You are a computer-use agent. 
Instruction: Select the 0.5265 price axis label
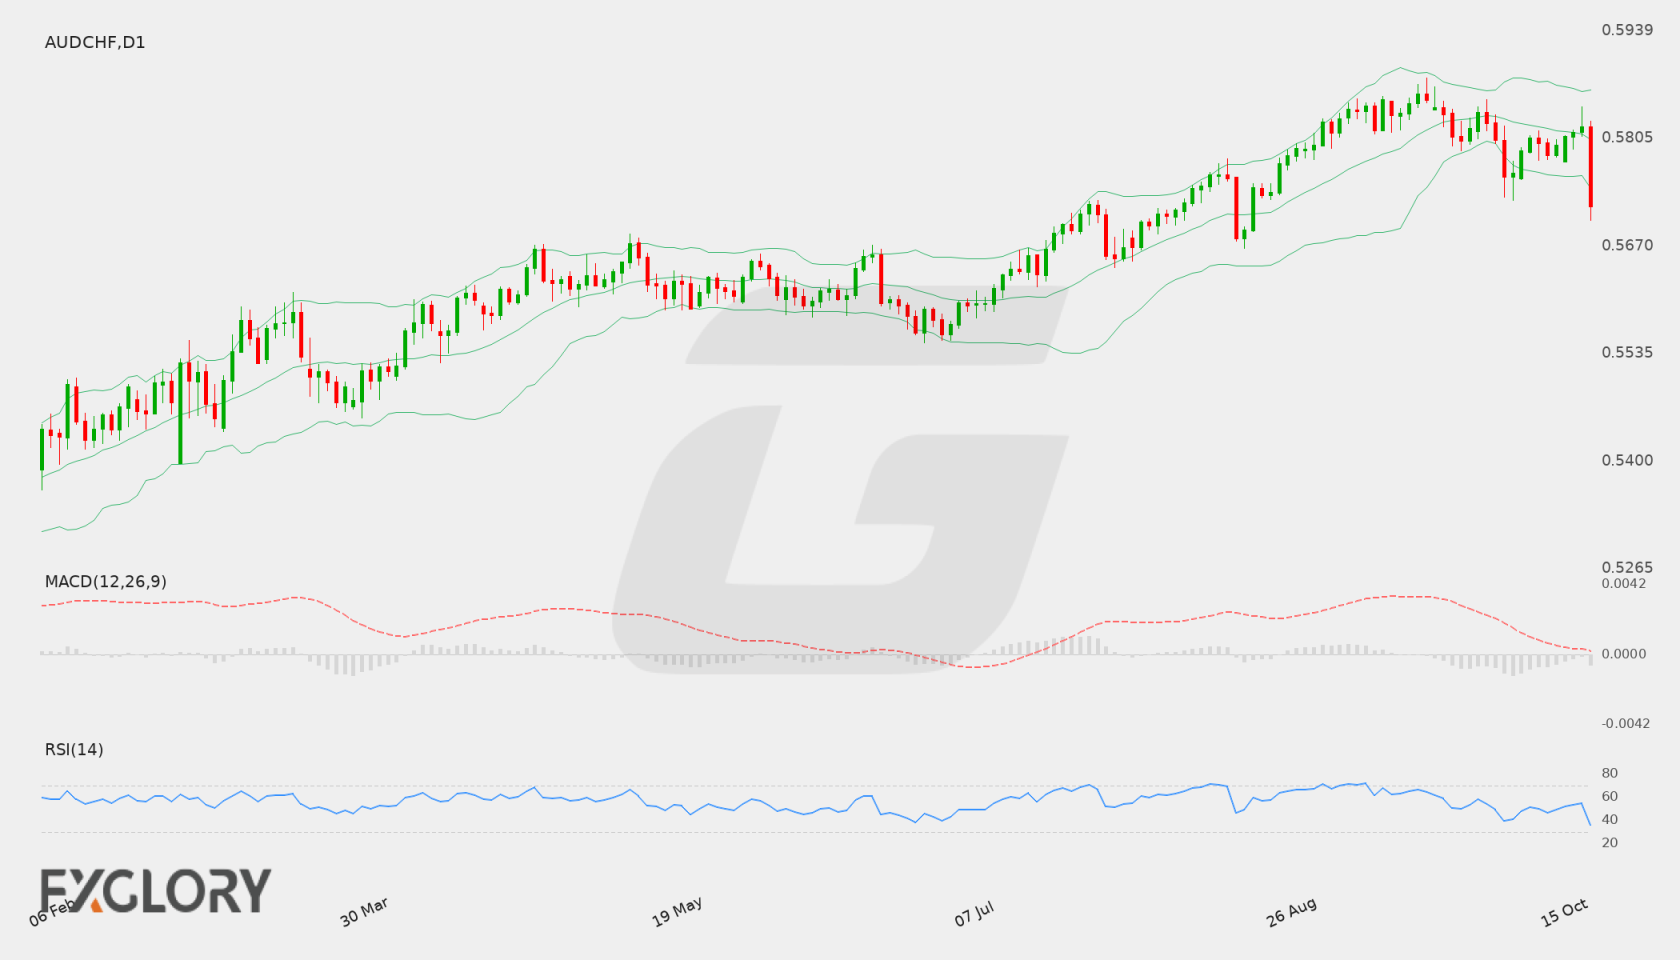1627,567
